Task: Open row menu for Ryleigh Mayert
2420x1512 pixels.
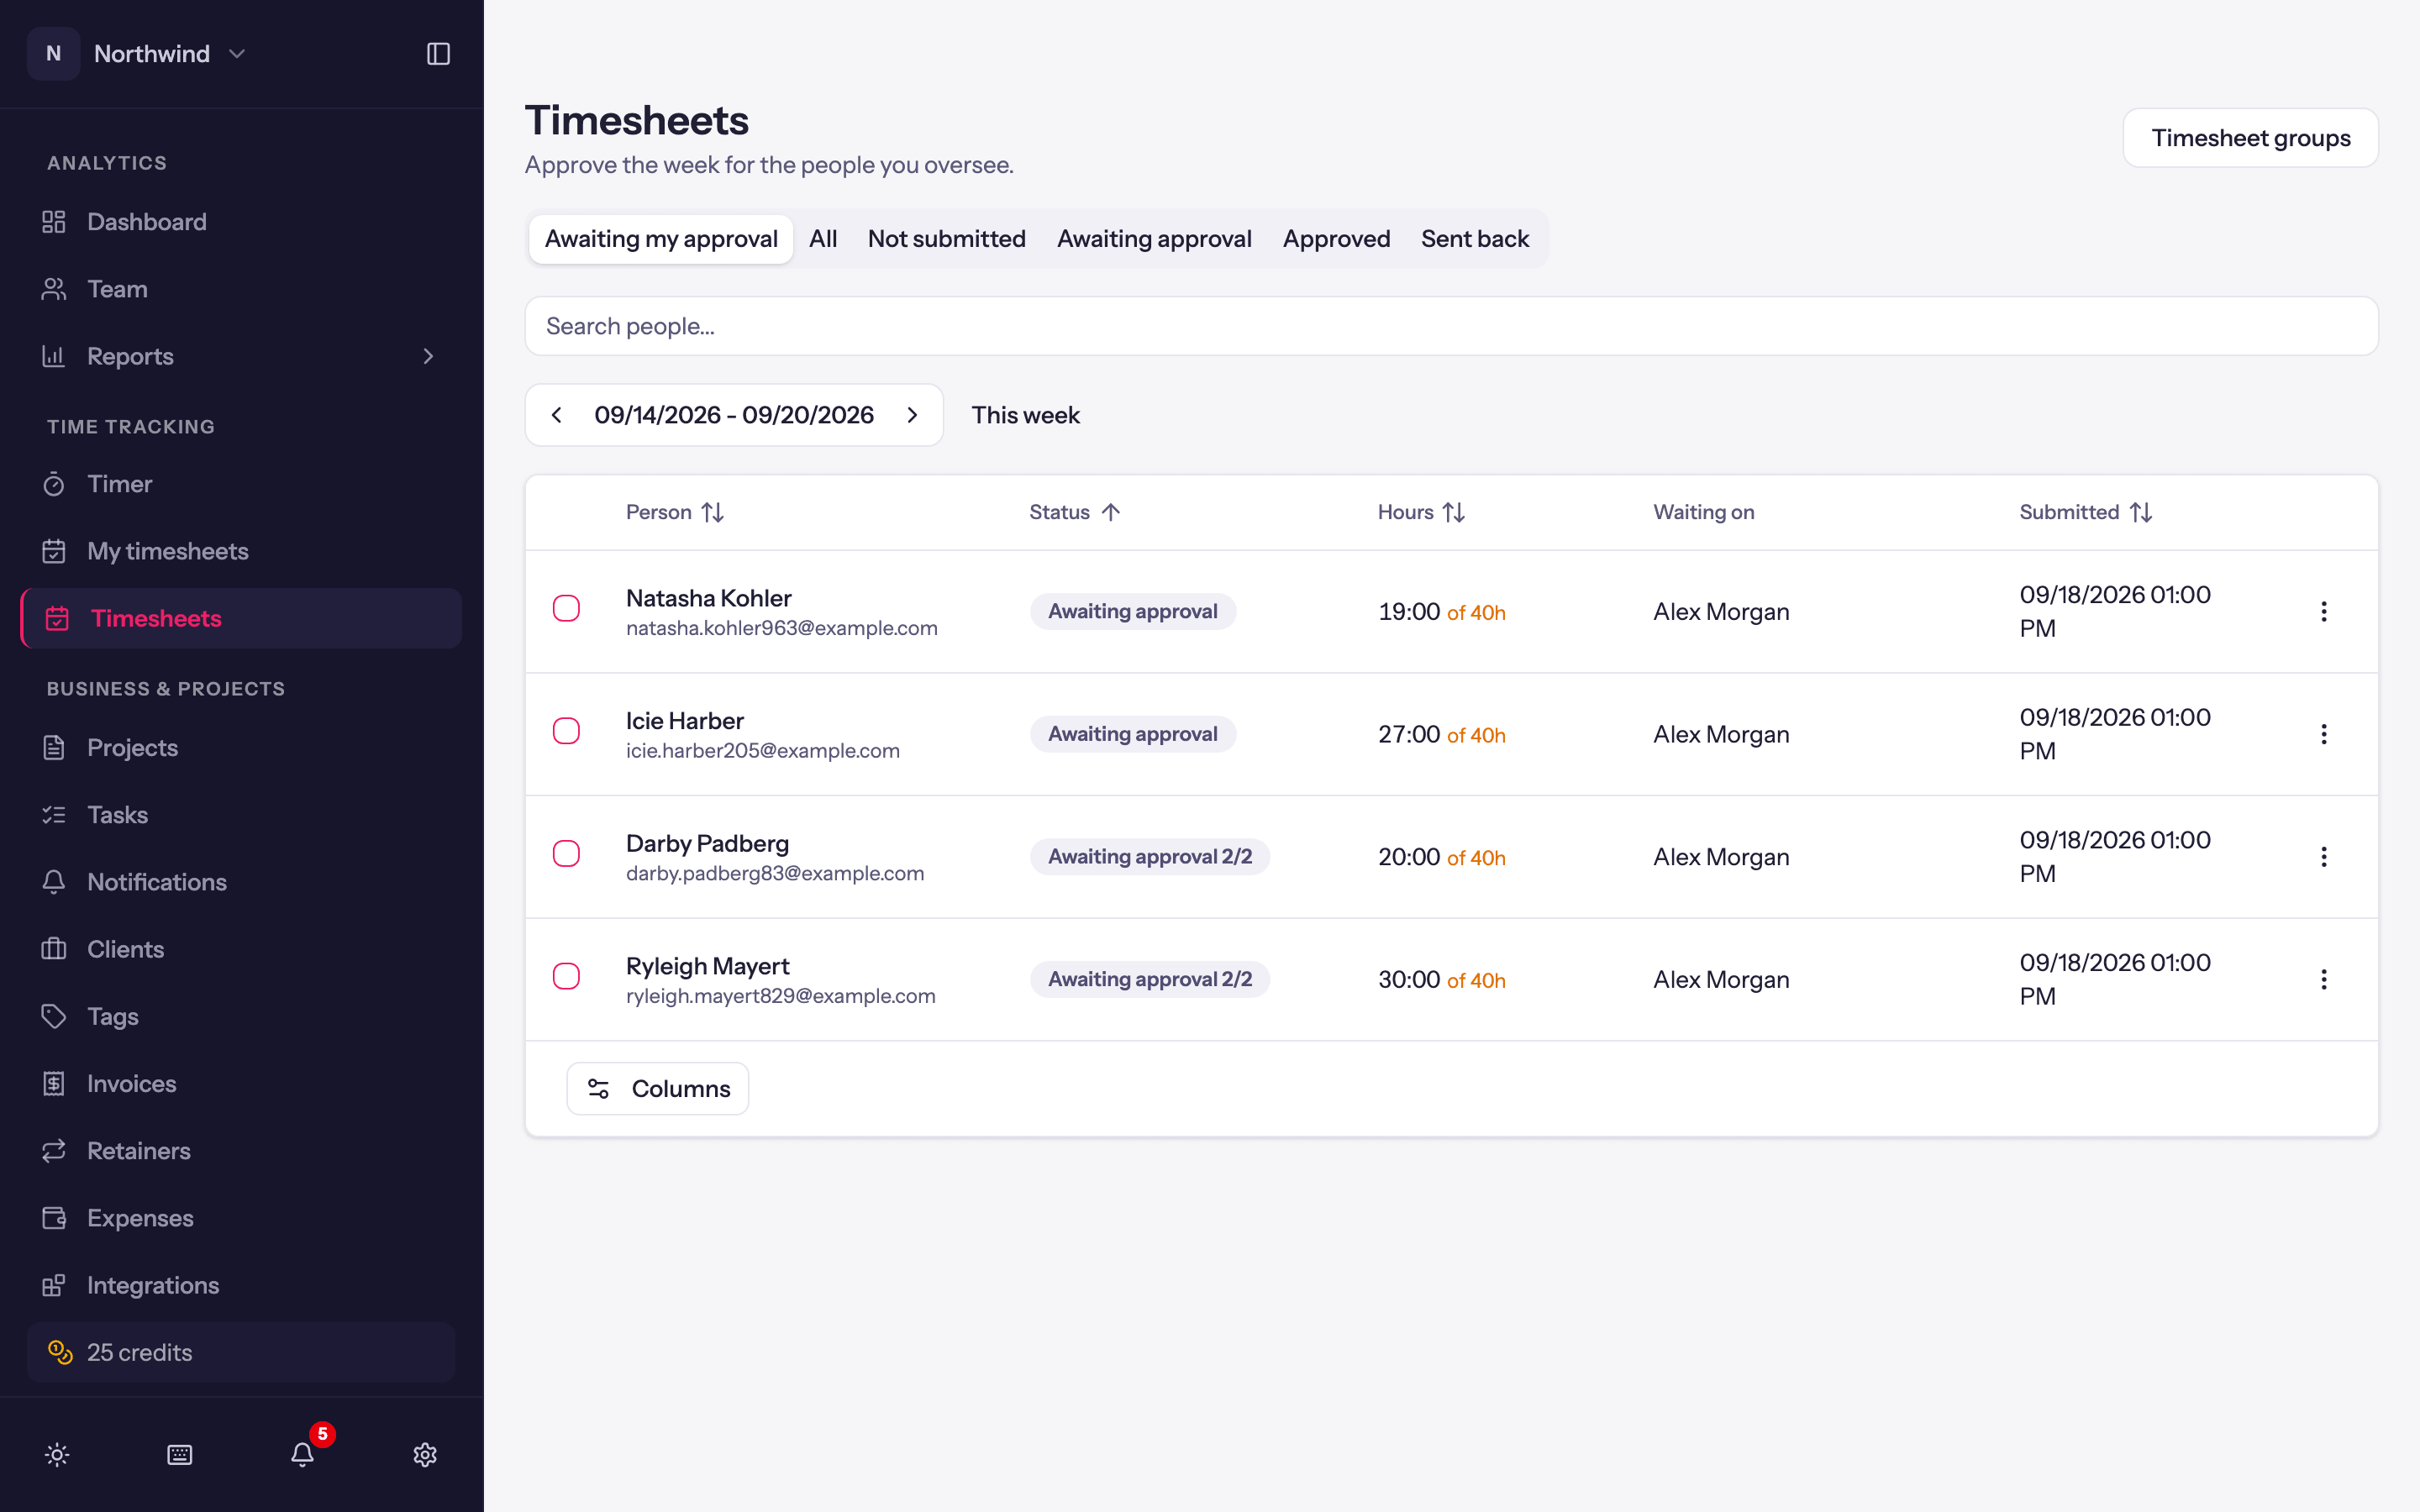Action: pos(2324,979)
